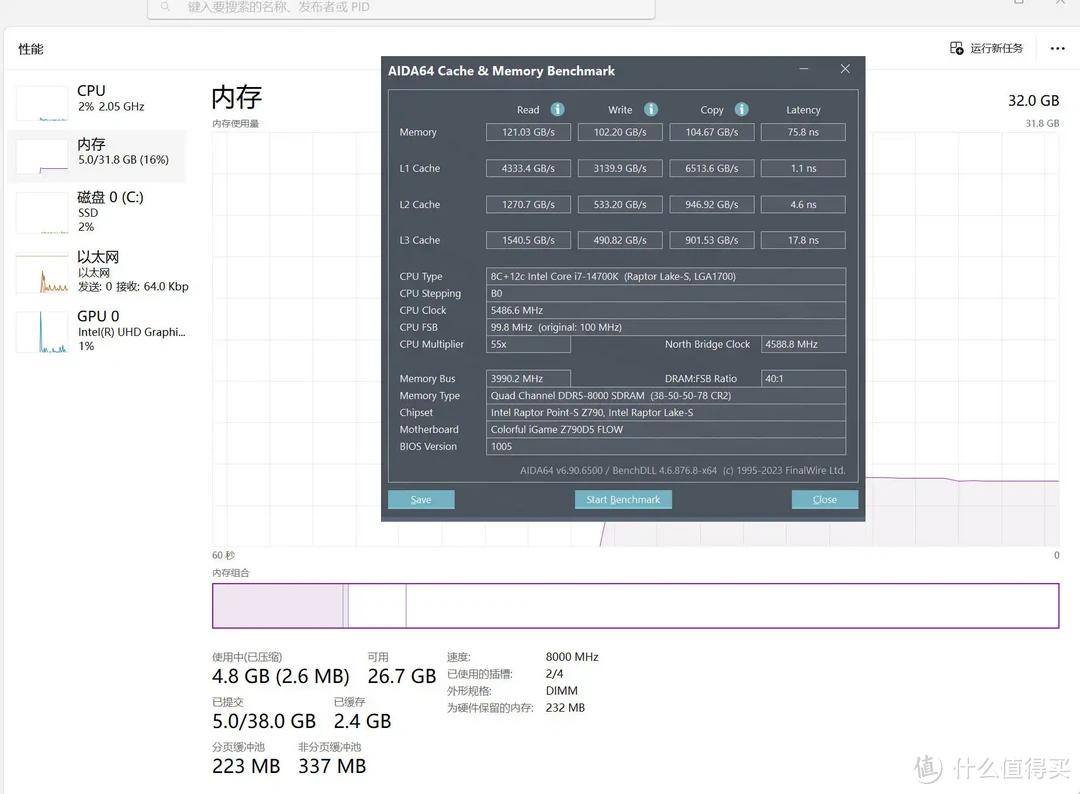Select the Disk 0 (C:) performance item
Screen dimensions: 1080x794
coord(97,211)
